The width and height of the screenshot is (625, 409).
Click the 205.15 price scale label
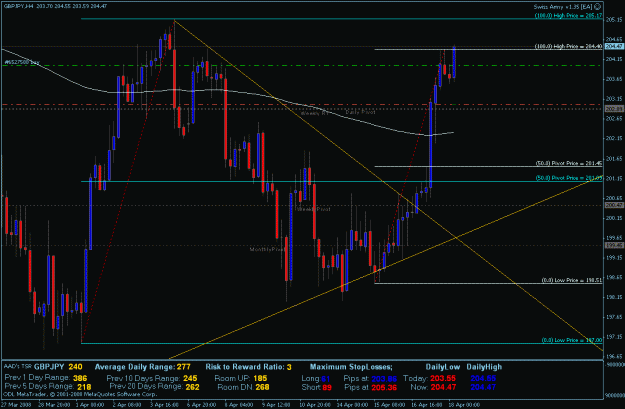coord(614,20)
